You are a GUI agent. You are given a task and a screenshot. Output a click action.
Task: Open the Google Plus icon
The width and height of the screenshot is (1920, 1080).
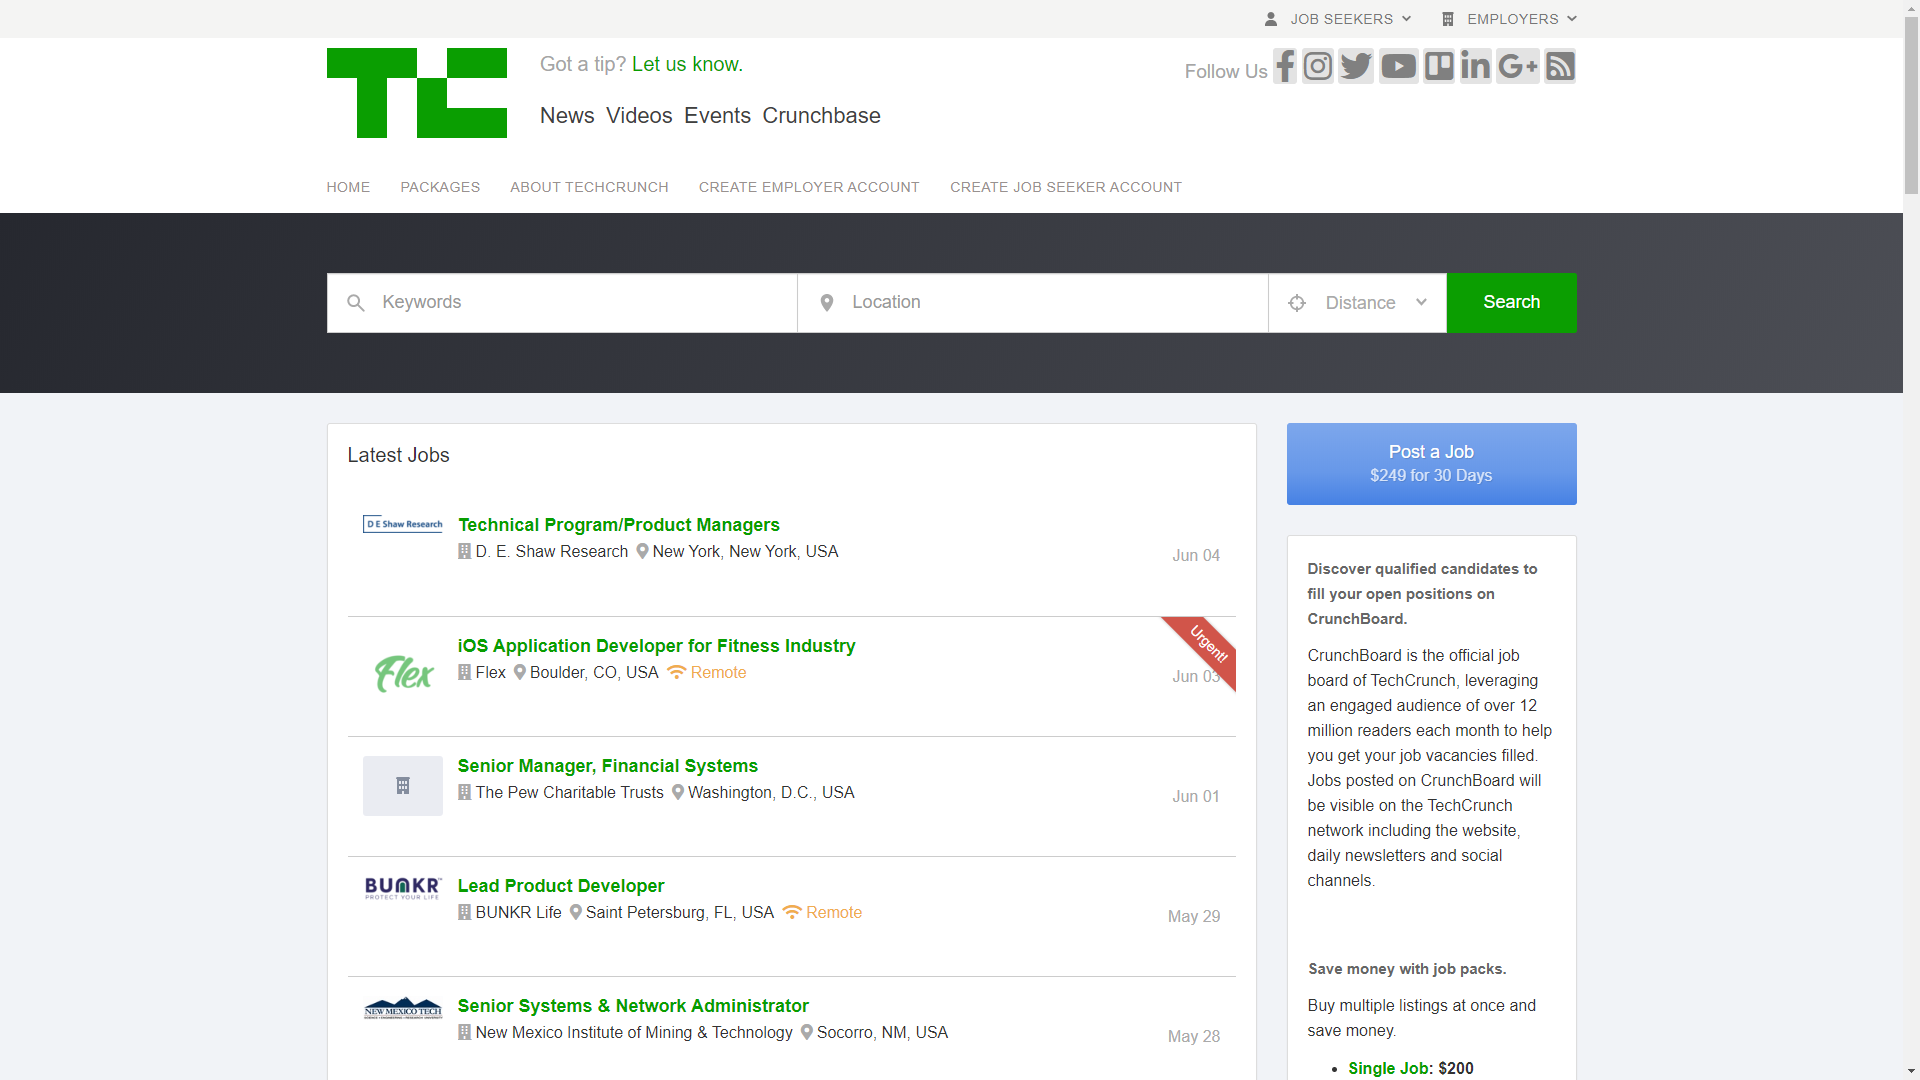coord(1517,67)
